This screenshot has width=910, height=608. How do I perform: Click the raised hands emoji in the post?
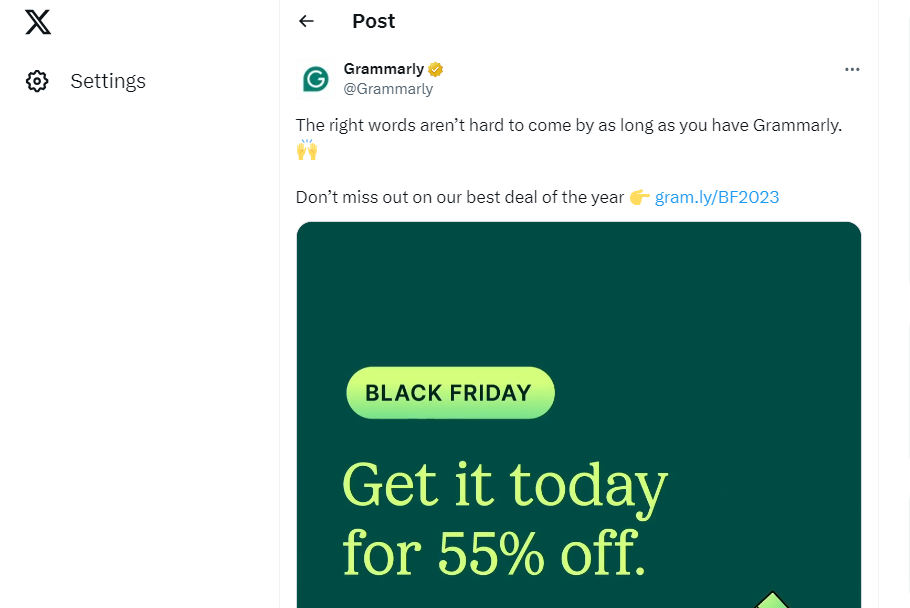(307, 150)
